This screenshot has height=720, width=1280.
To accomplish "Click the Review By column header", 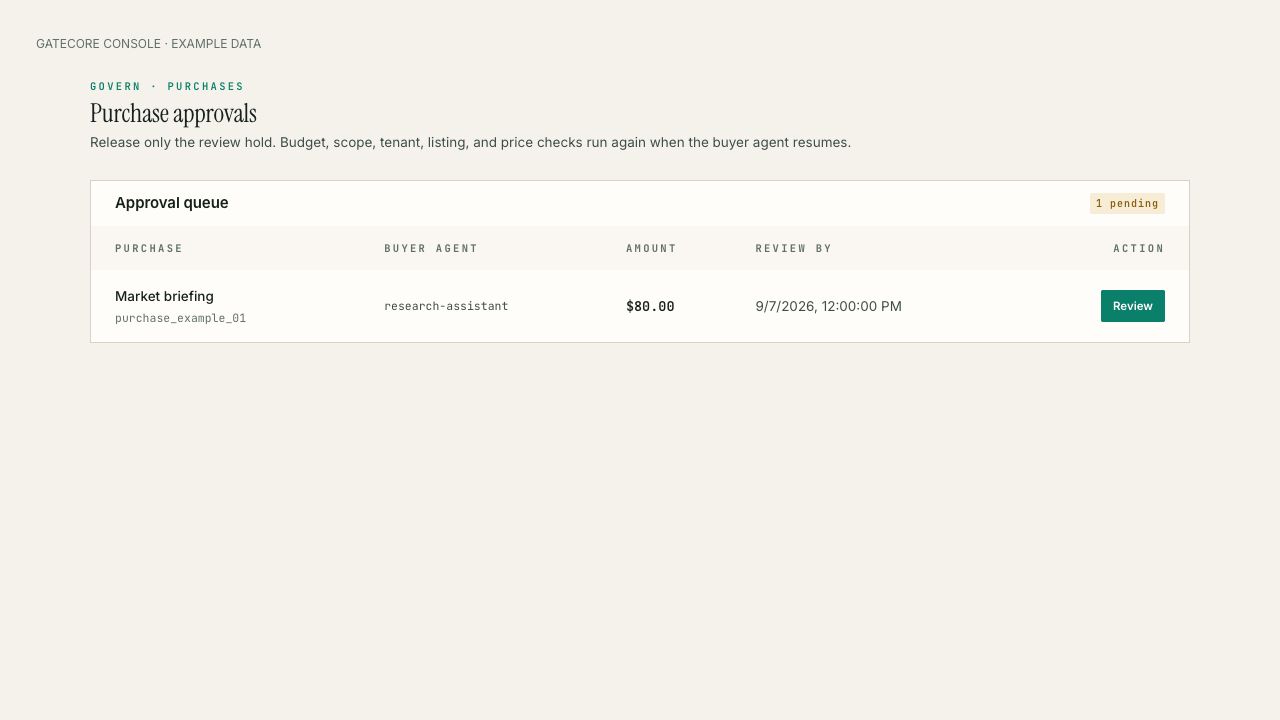I will point(793,248).
